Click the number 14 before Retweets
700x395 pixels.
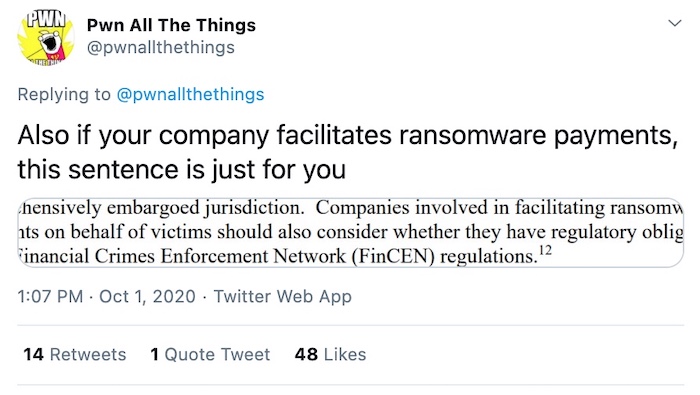[x=33, y=354]
